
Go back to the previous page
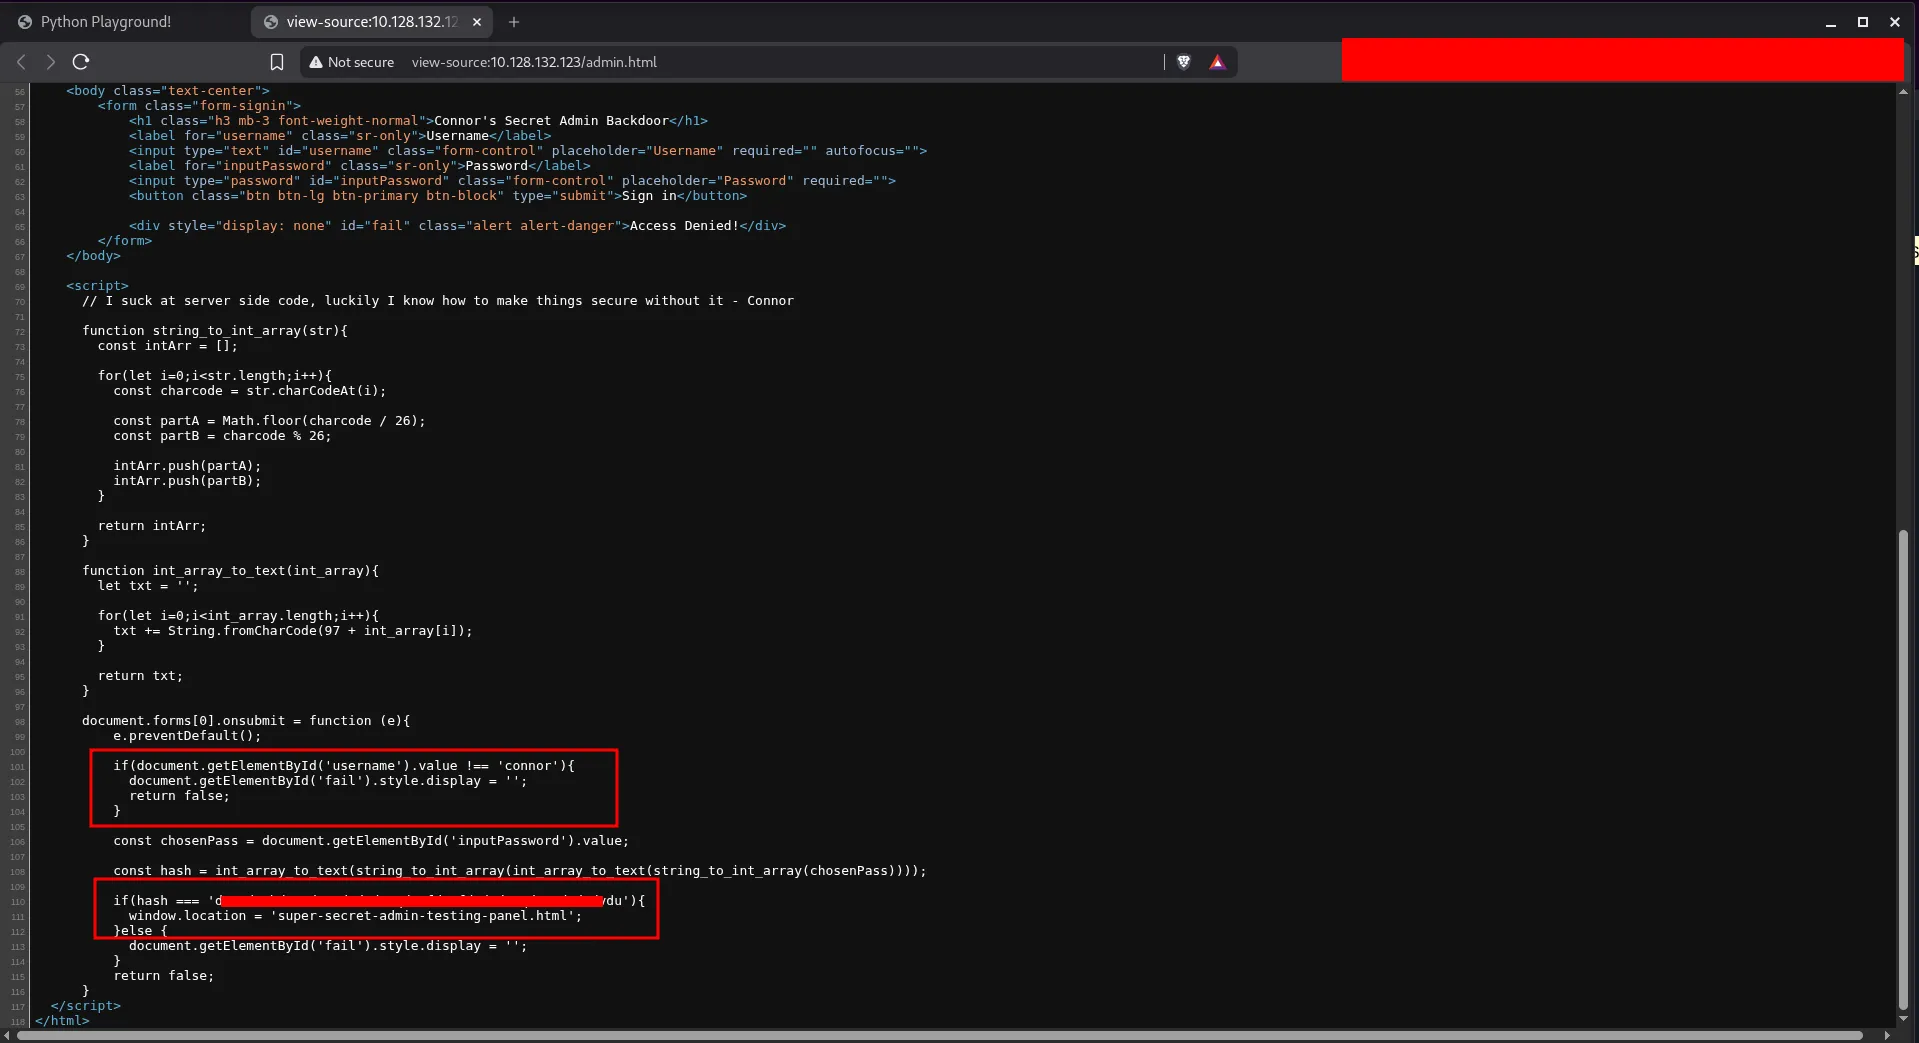21,62
